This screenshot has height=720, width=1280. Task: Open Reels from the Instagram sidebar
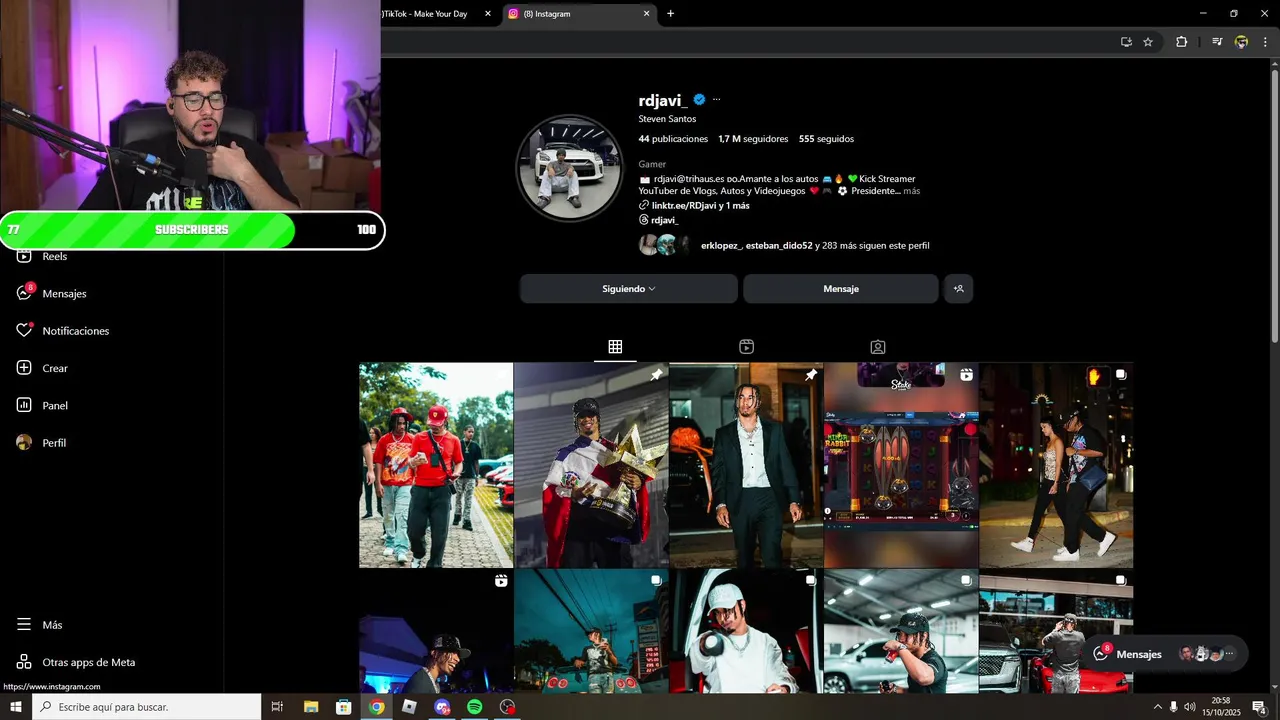click(42, 257)
